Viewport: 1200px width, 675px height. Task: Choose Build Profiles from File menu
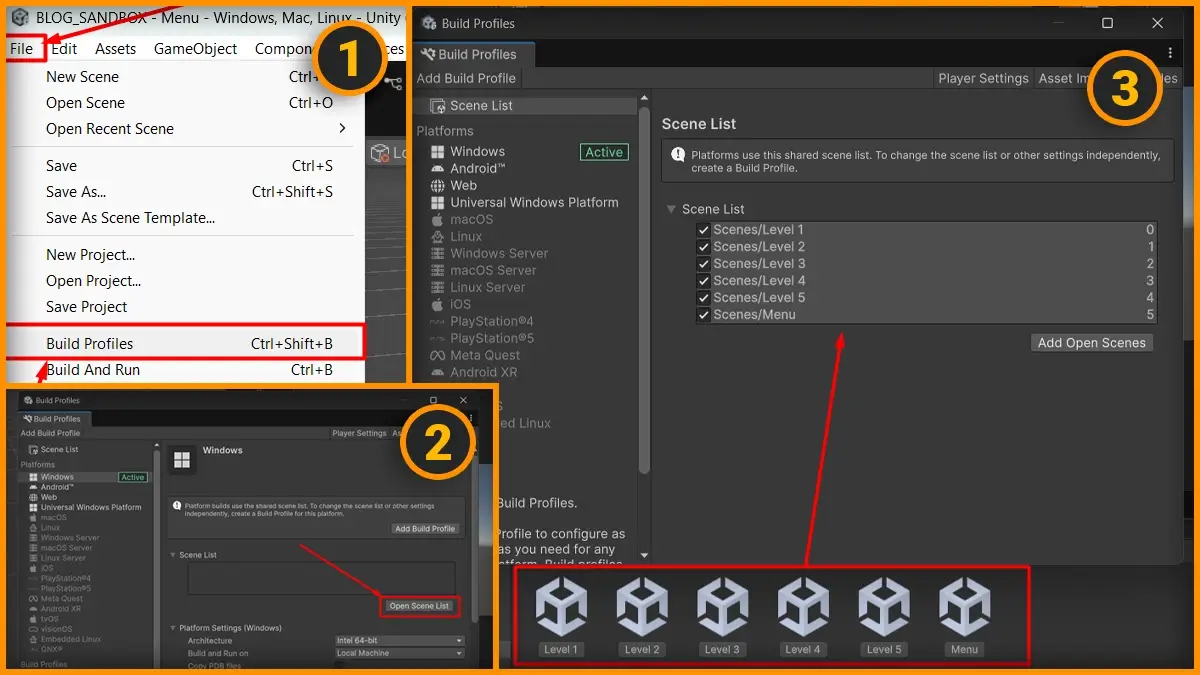(x=185, y=344)
